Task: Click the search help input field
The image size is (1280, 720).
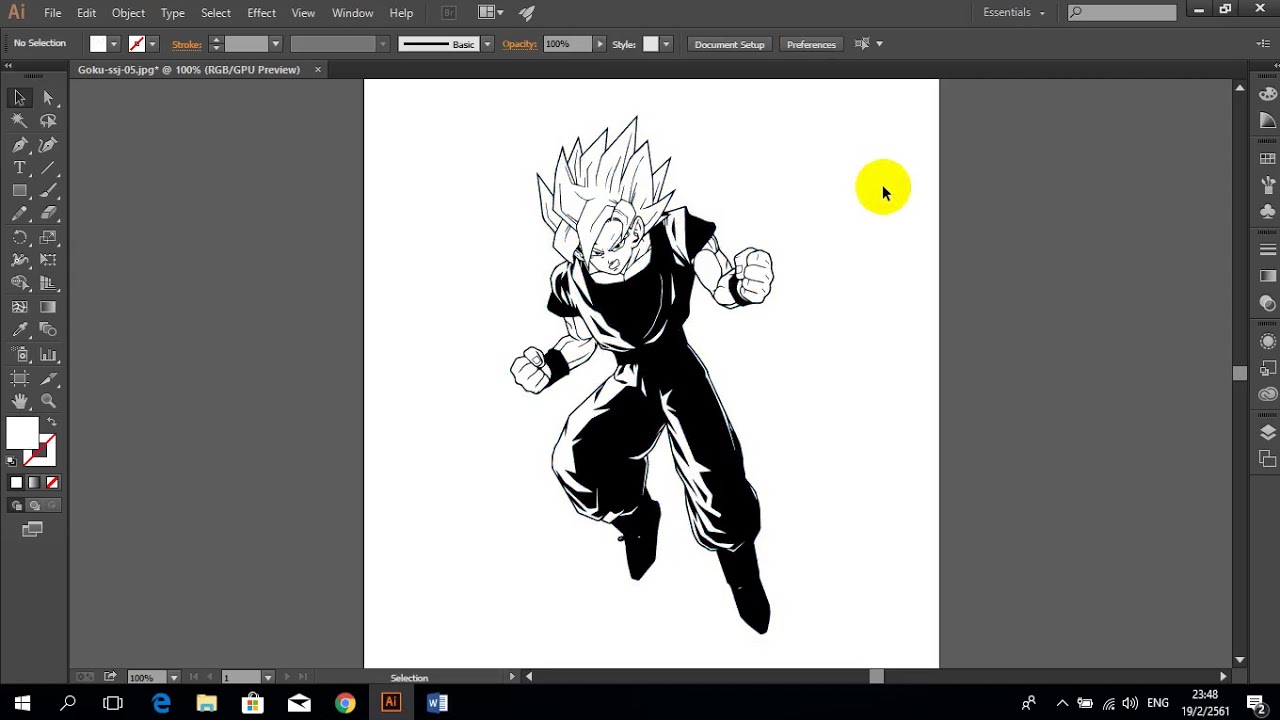Action: tap(1123, 13)
